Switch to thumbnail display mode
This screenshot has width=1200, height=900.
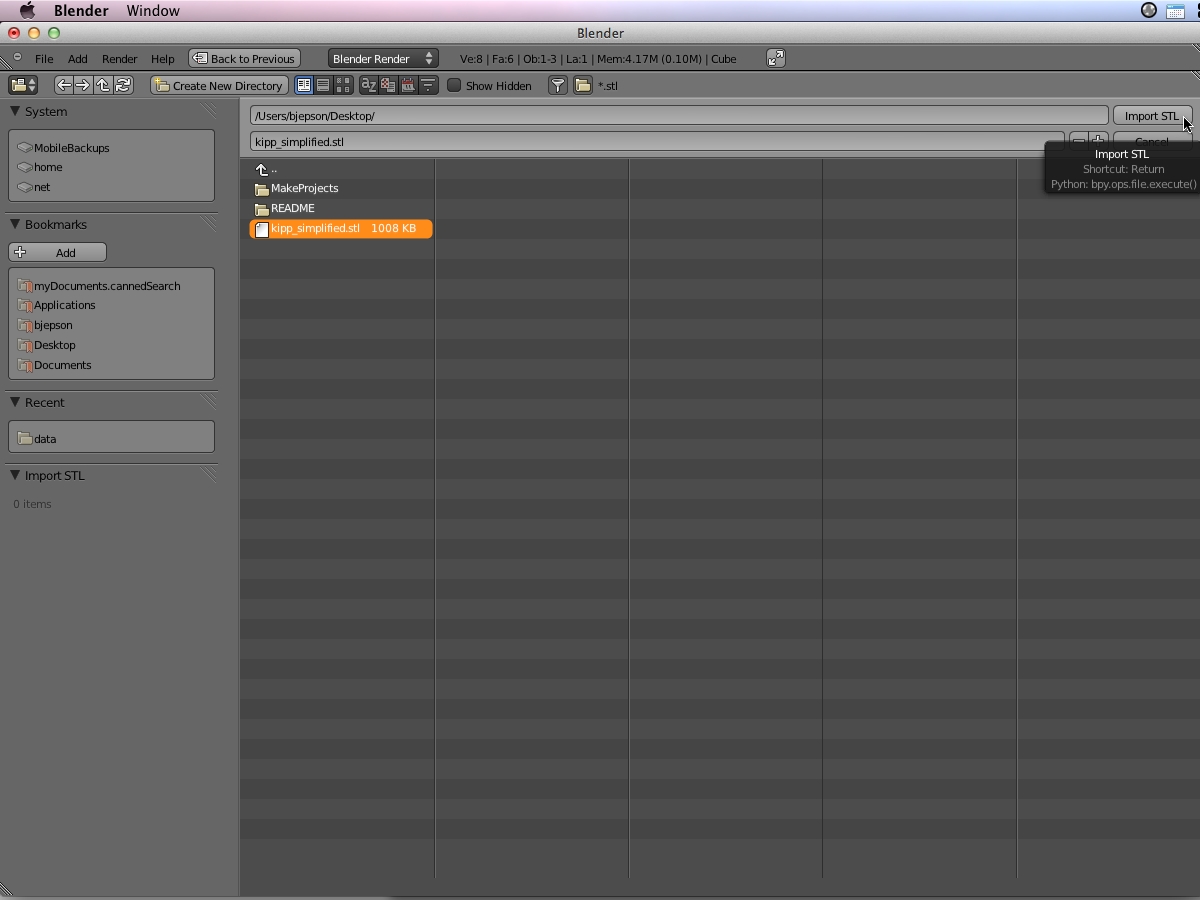point(343,85)
